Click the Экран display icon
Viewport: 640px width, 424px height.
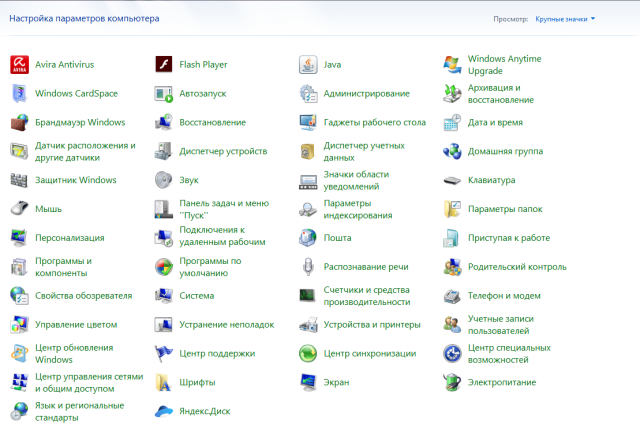[309, 382]
